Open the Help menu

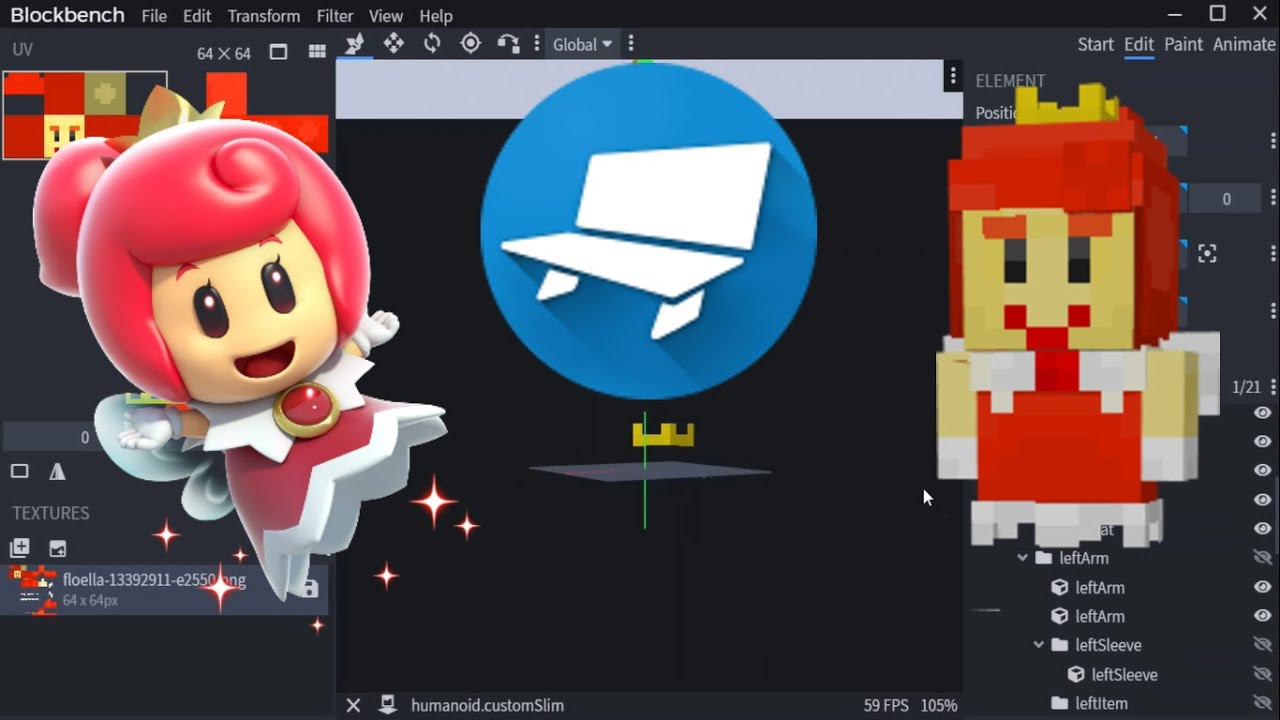[436, 16]
